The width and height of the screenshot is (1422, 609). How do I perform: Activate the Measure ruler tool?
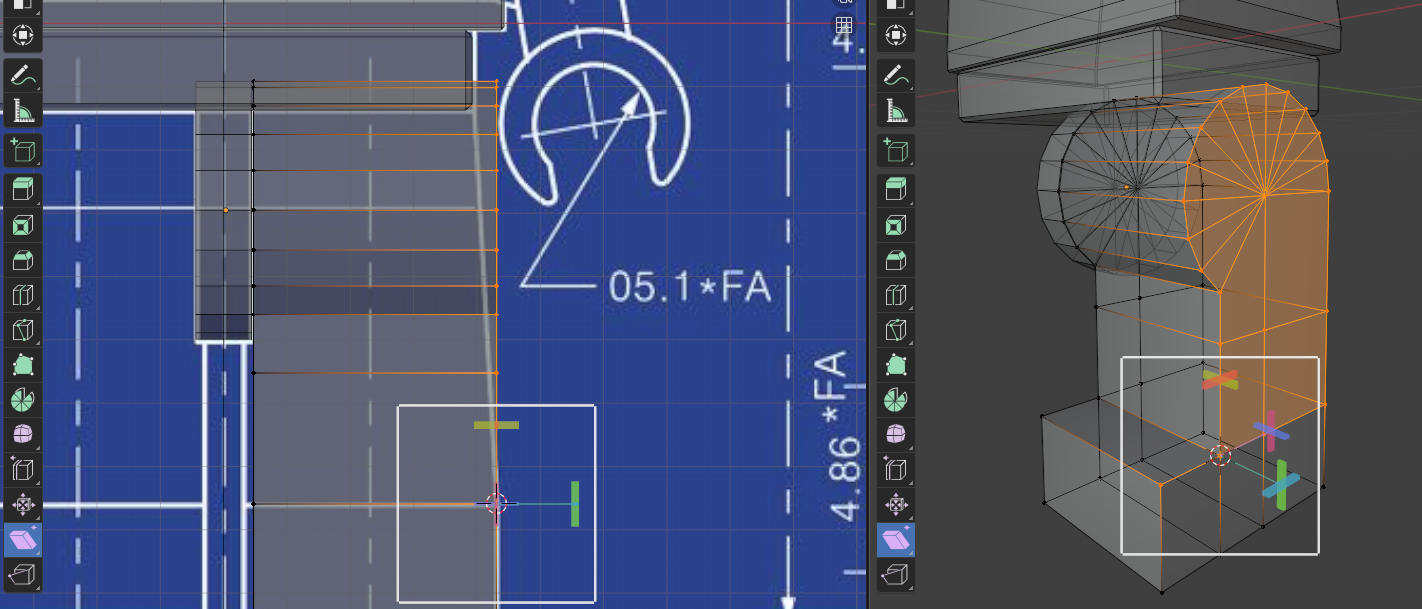(22, 111)
